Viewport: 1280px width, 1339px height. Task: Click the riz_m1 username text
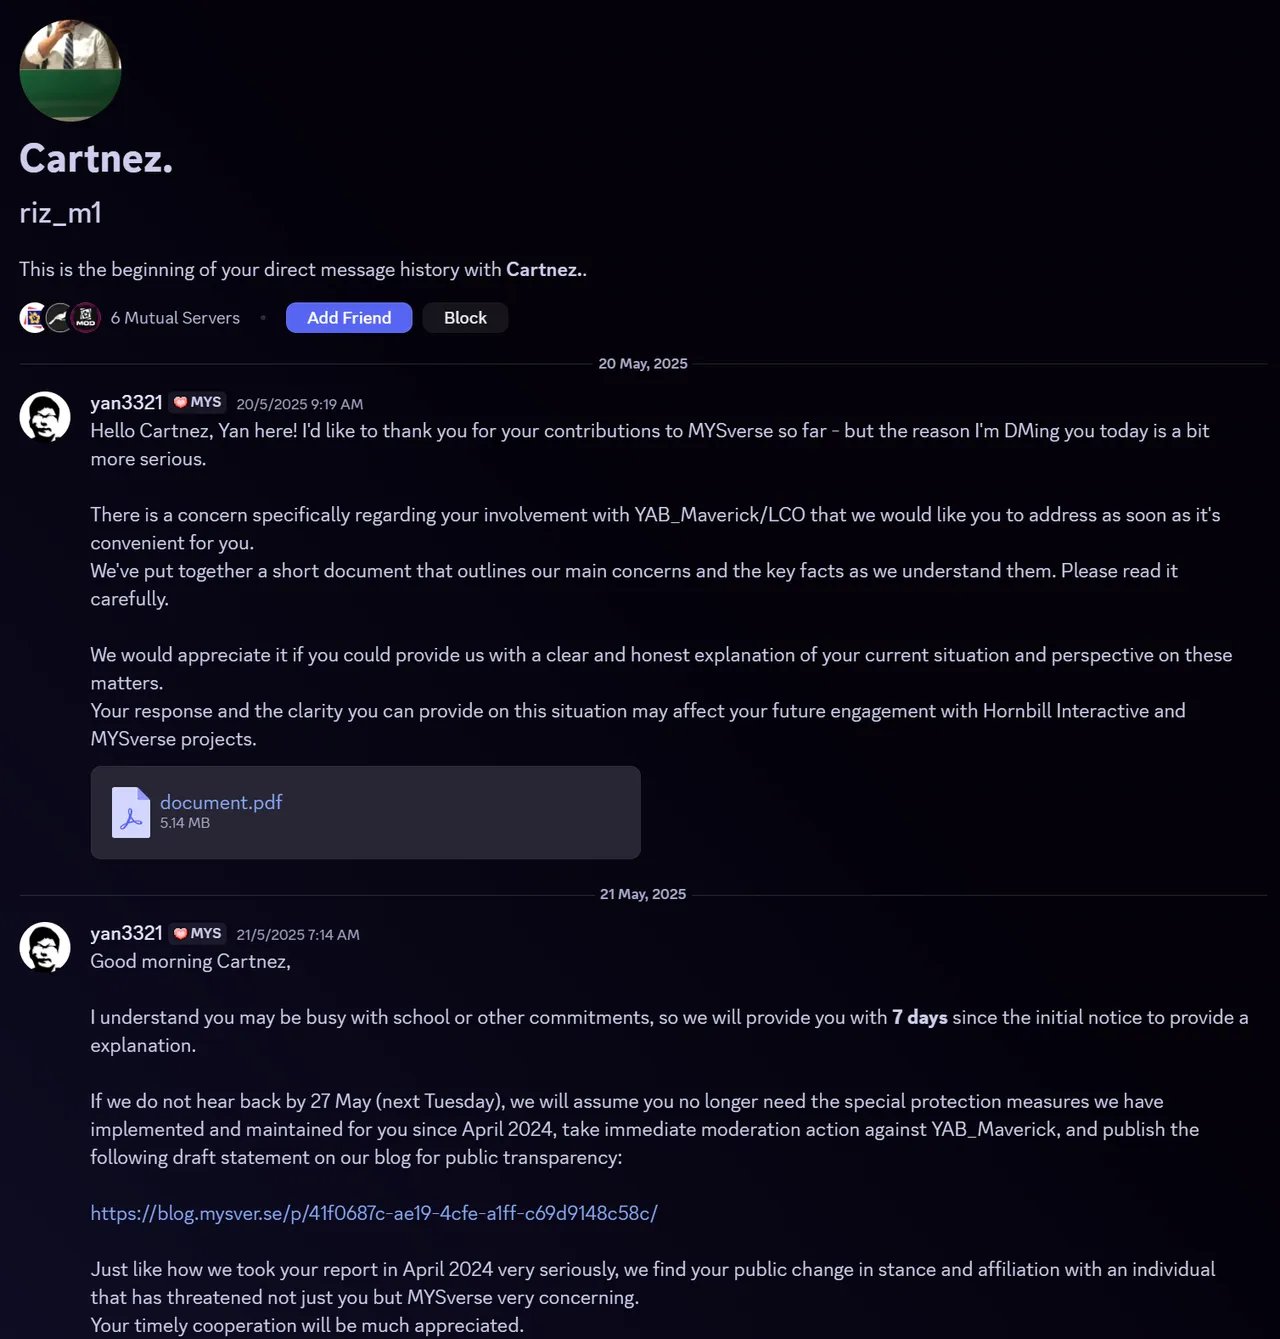click(60, 213)
